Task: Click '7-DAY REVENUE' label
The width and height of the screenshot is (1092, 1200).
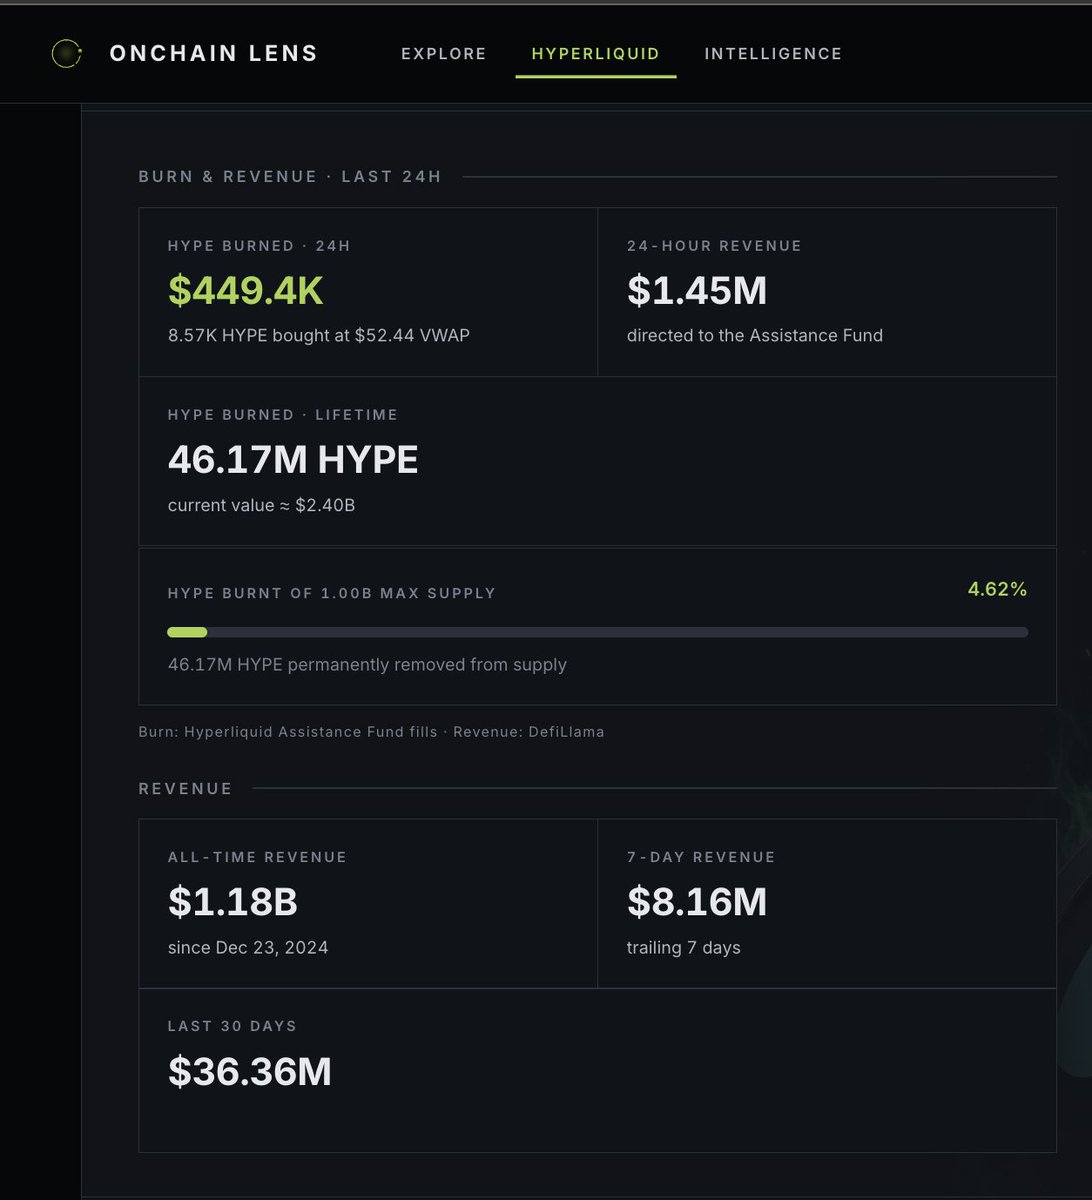Action: coord(701,857)
